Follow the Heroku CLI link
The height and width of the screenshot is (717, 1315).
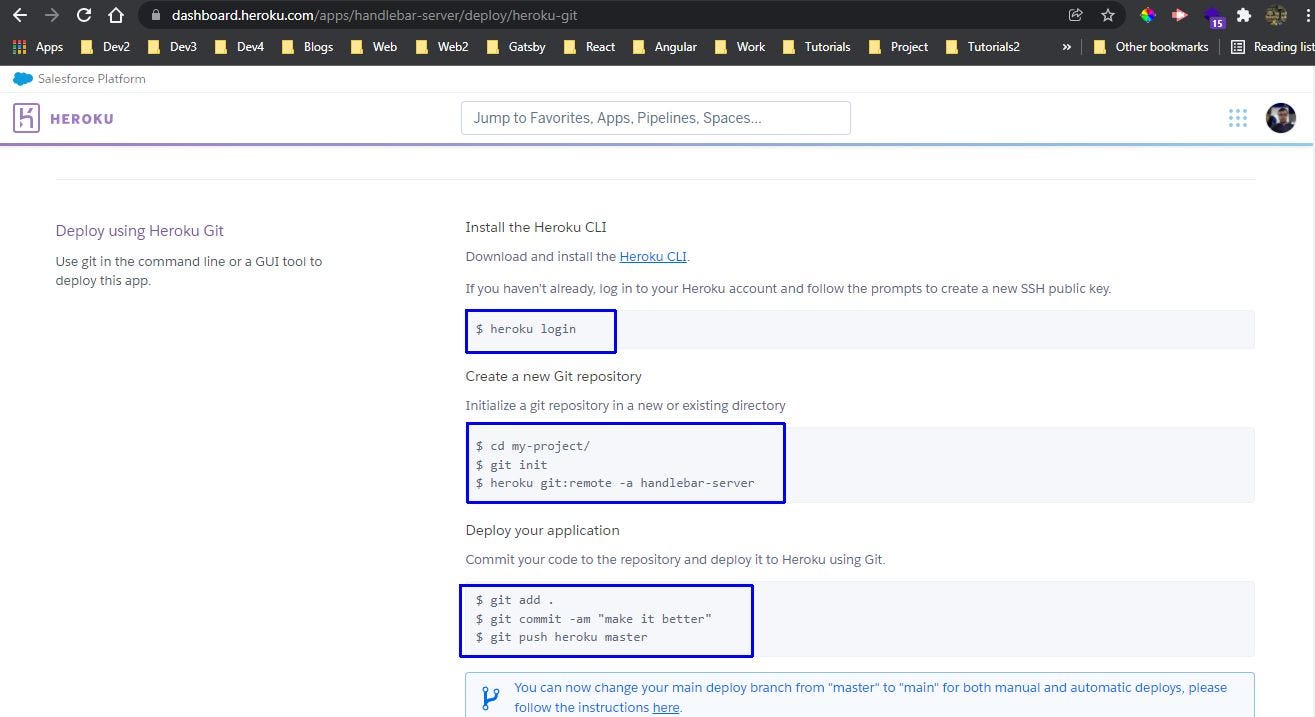click(653, 256)
